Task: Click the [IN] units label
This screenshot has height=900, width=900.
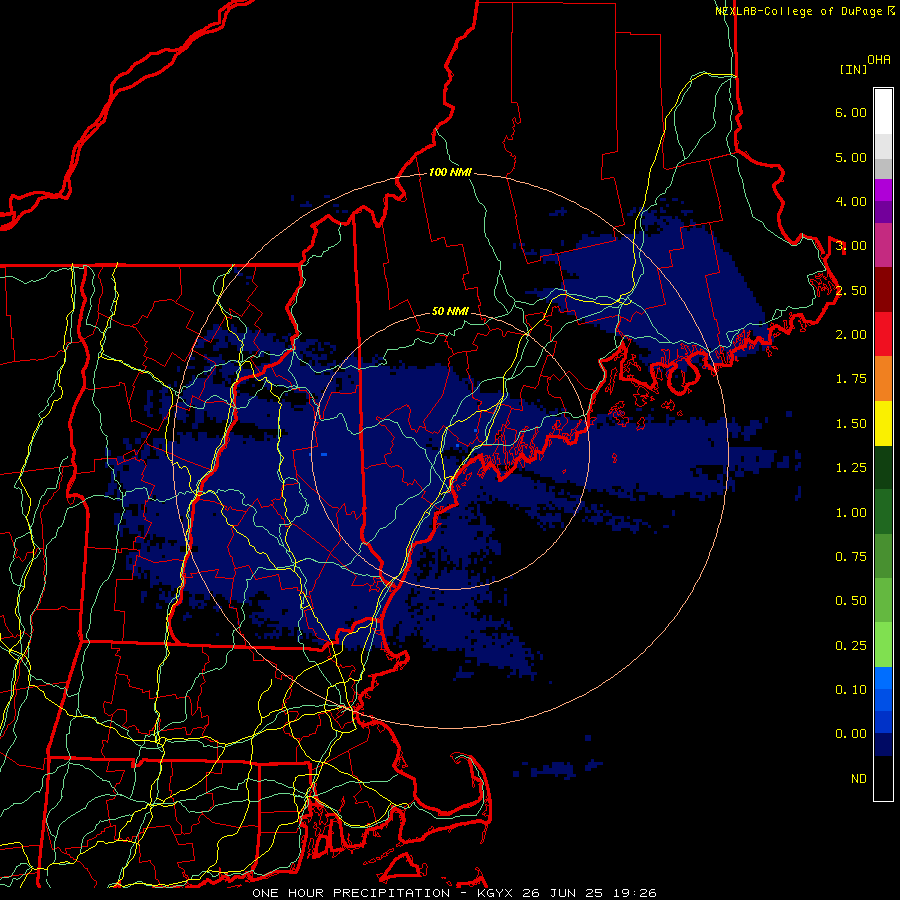Action: [854, 69]
